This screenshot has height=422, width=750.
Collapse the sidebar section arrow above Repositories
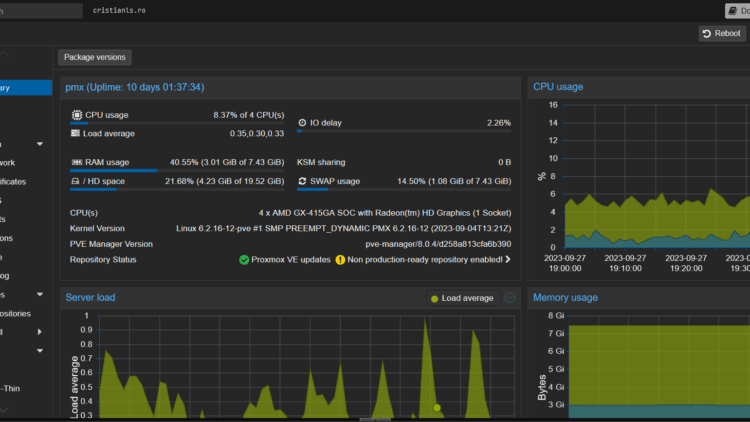40,295
